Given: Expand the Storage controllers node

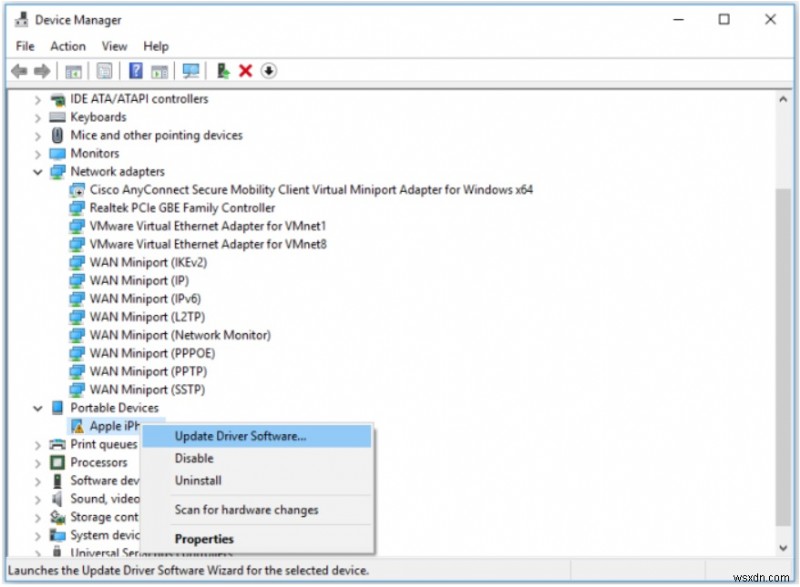Looking at the screenshot, I should 37,518.
